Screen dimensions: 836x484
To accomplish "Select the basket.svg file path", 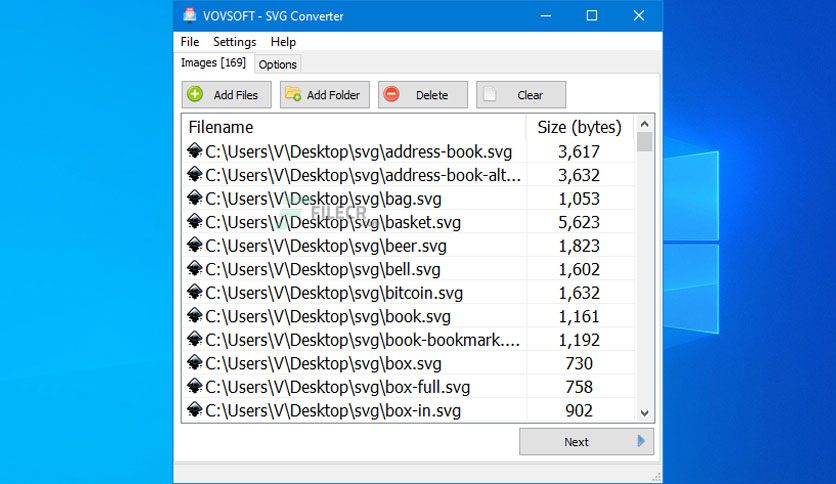I will pos(333,222).
